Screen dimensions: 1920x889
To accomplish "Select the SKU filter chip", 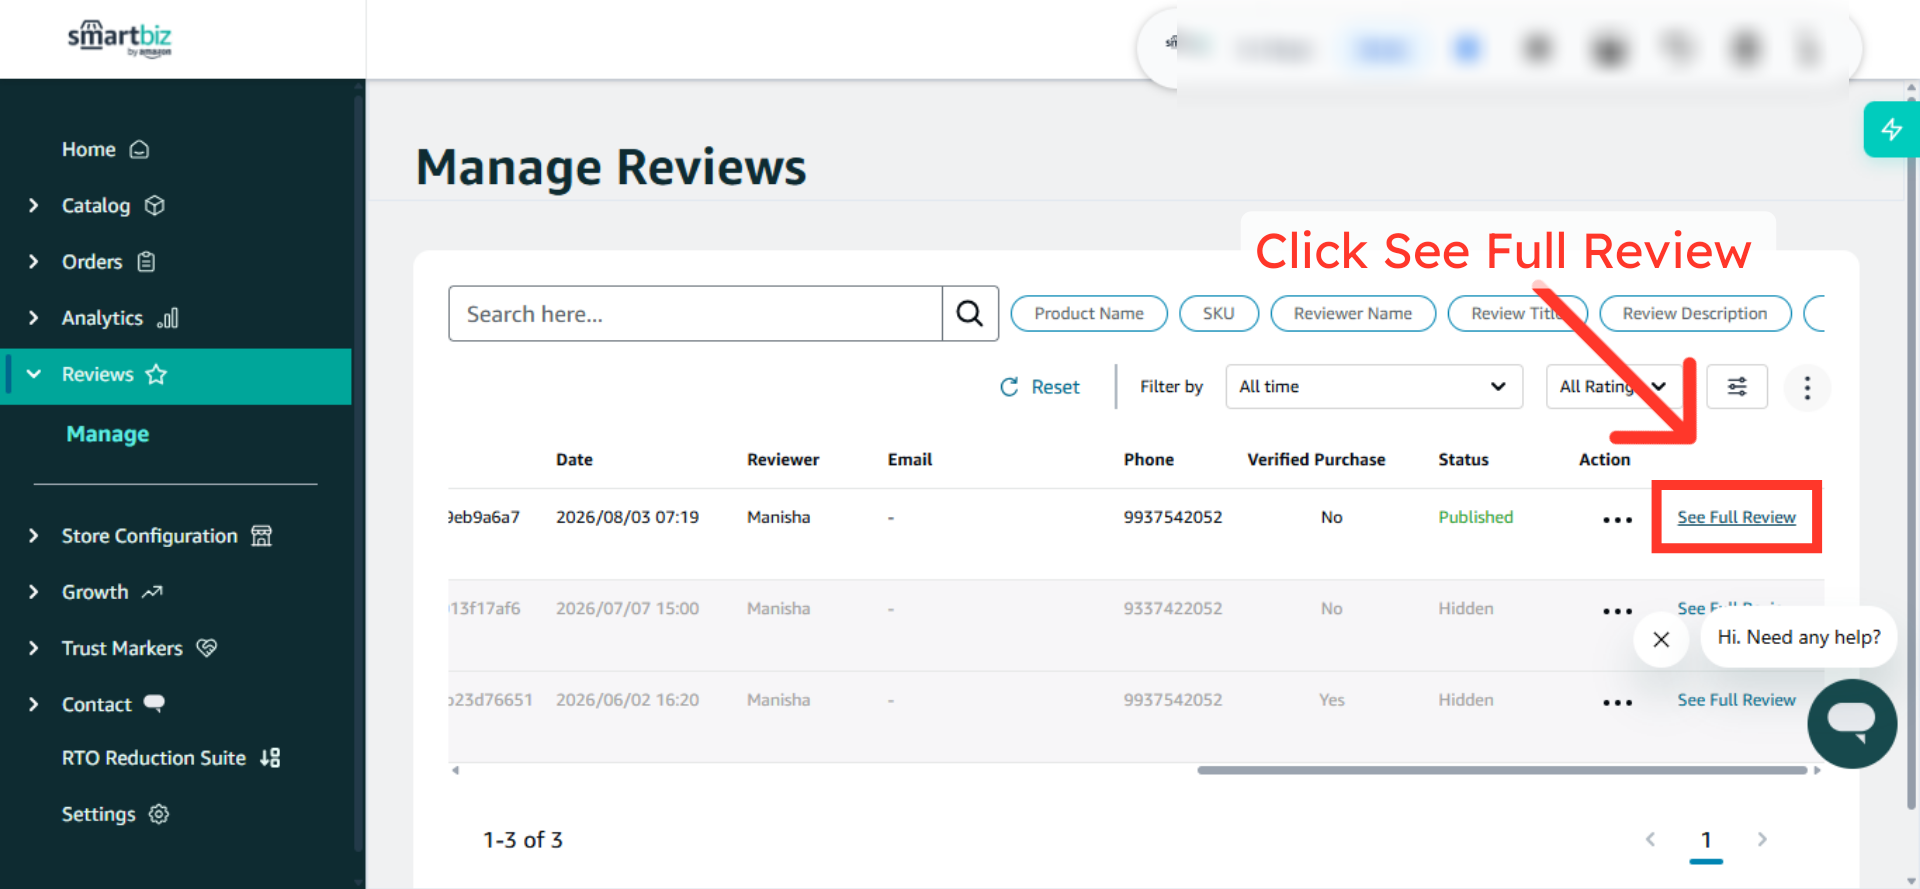I will (x=1218, y=313).
